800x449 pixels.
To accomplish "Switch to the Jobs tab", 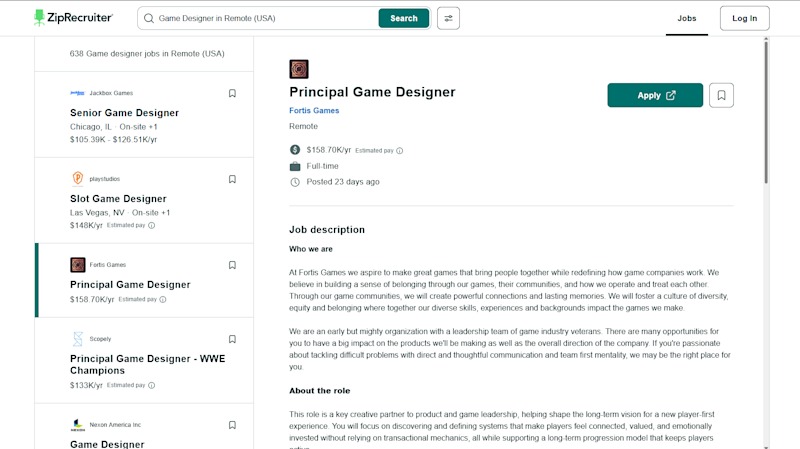I will pyautogui.click(x=687, y=18).
